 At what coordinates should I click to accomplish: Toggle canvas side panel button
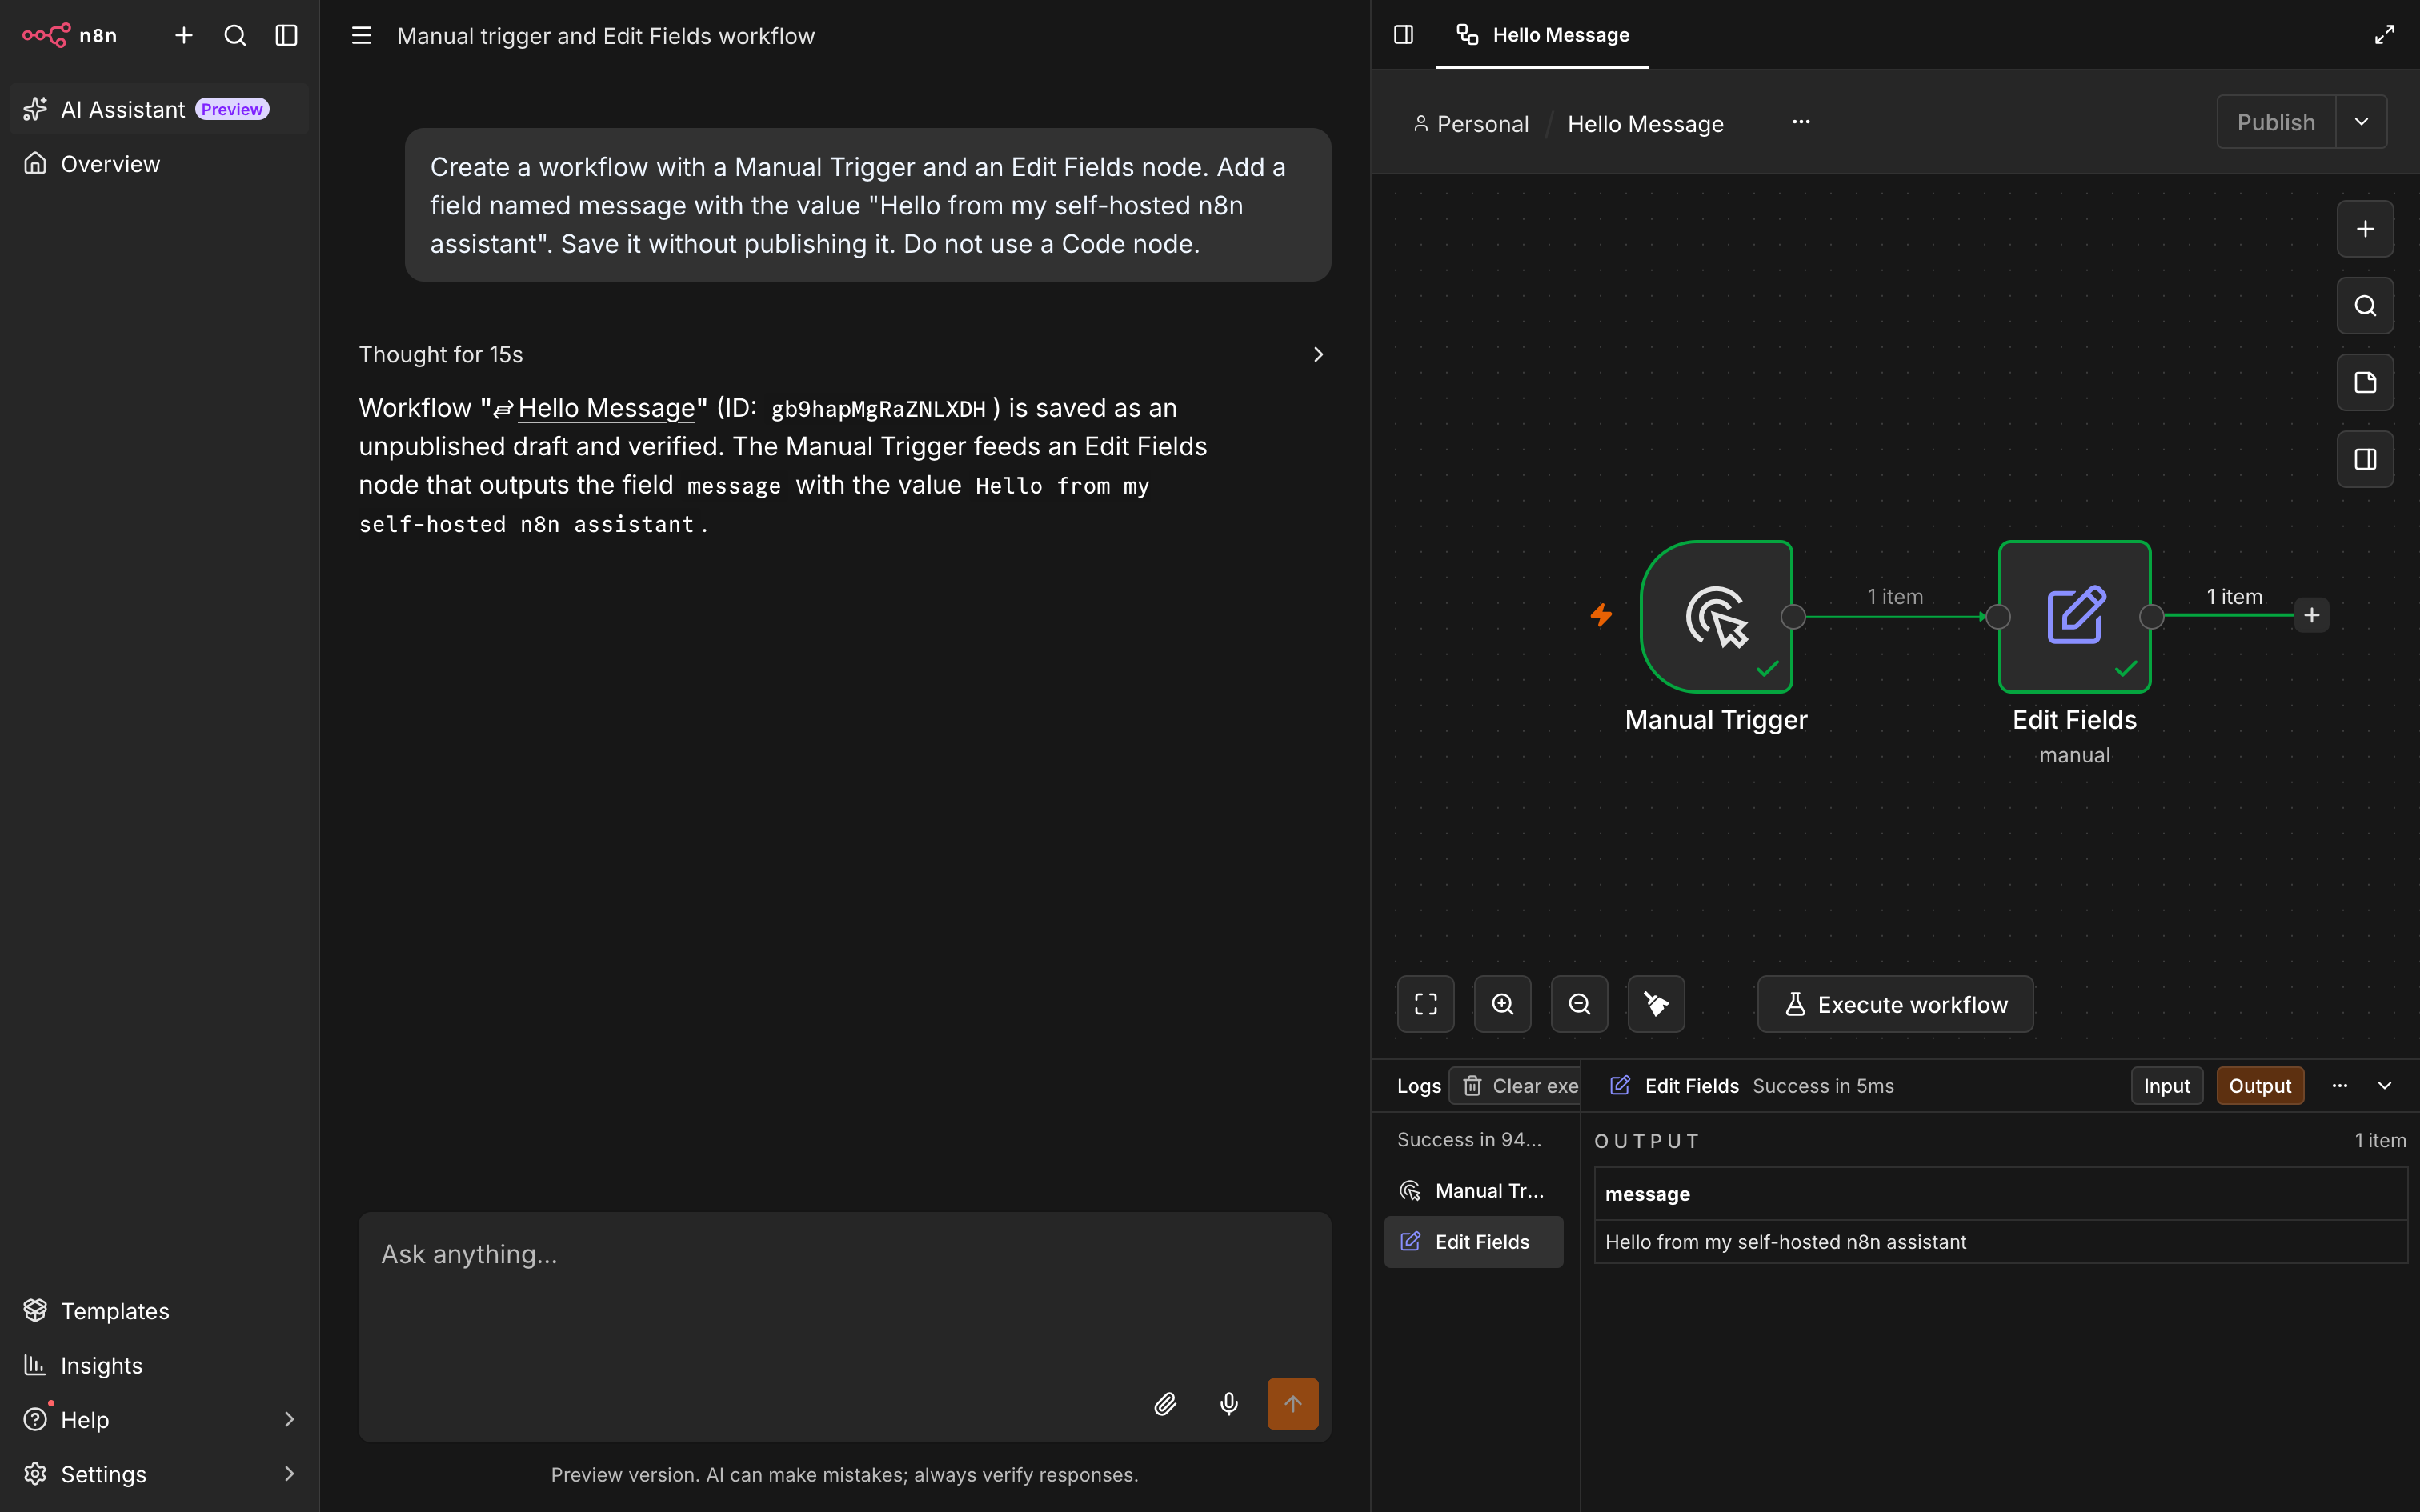(2365, 460)
